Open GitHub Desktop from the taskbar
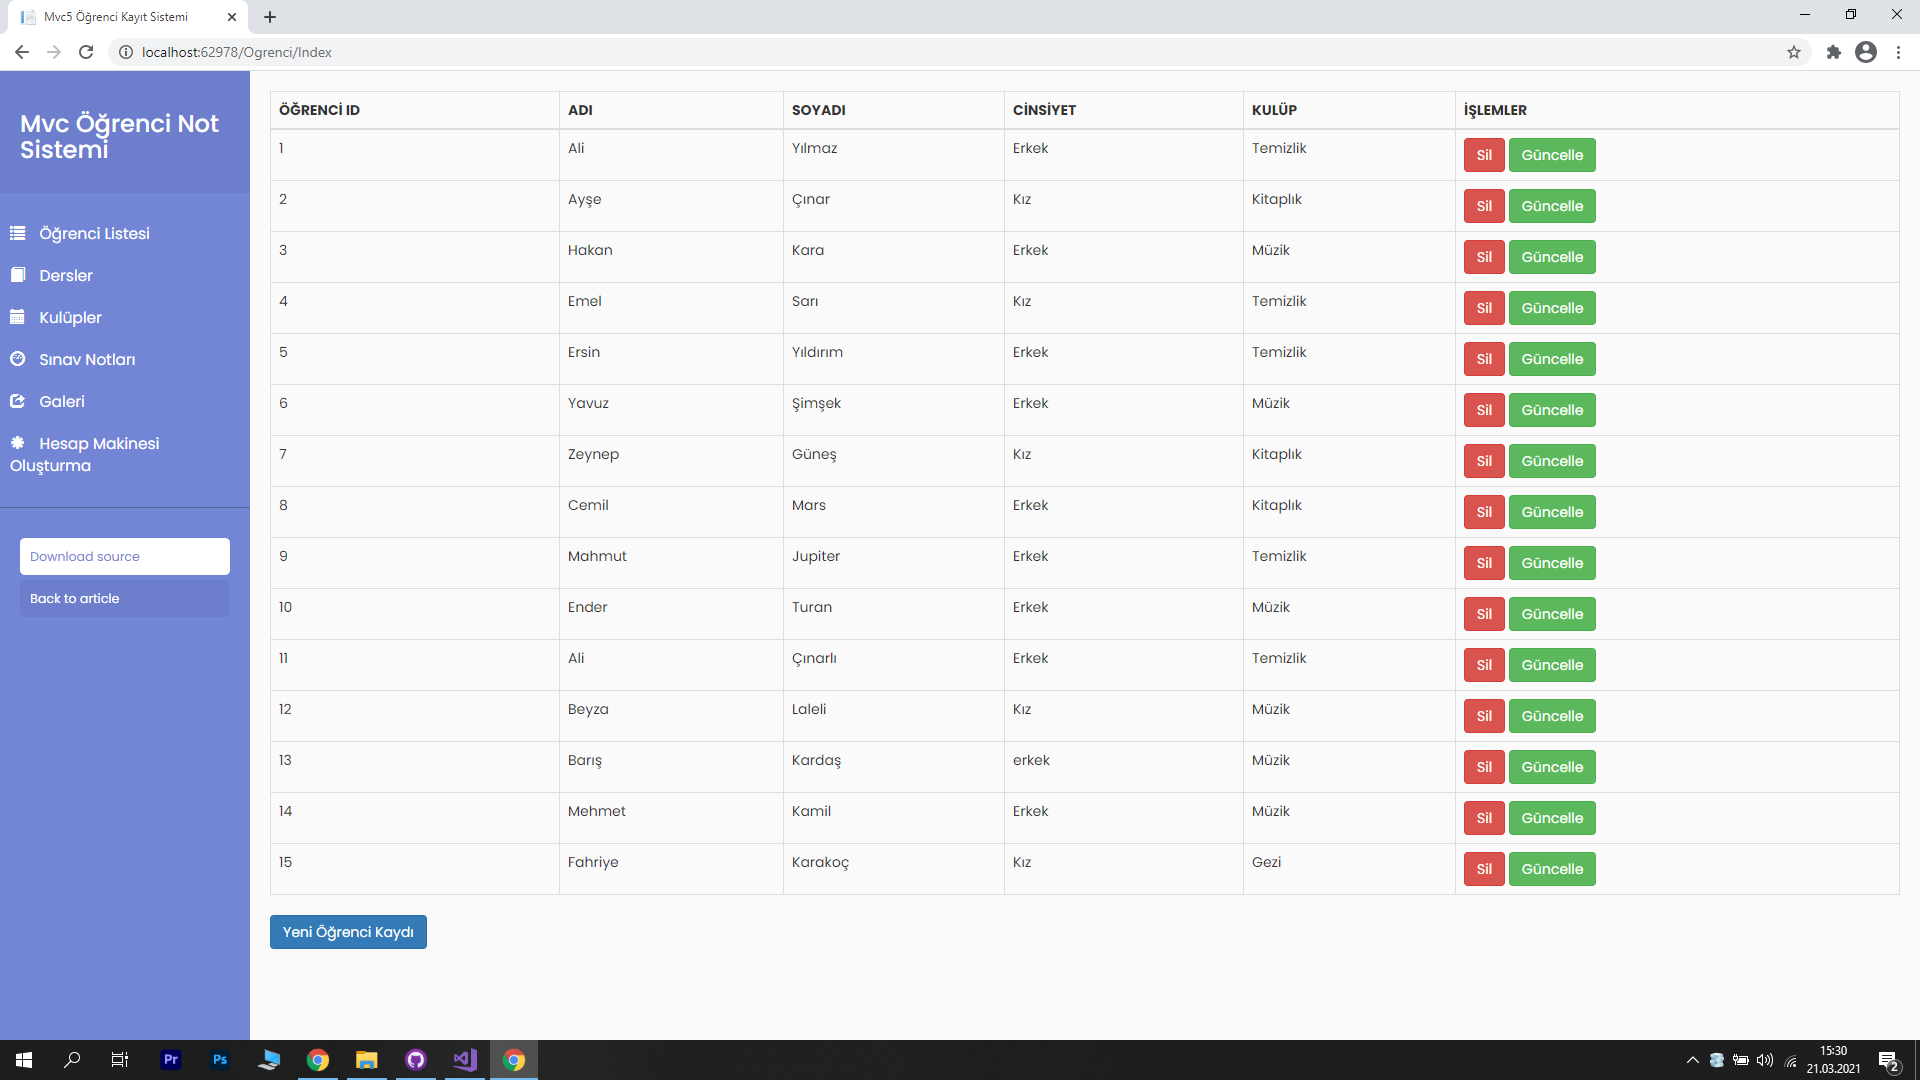This screenshot has height=1080, width=1920. click(x=416, y=1060)
